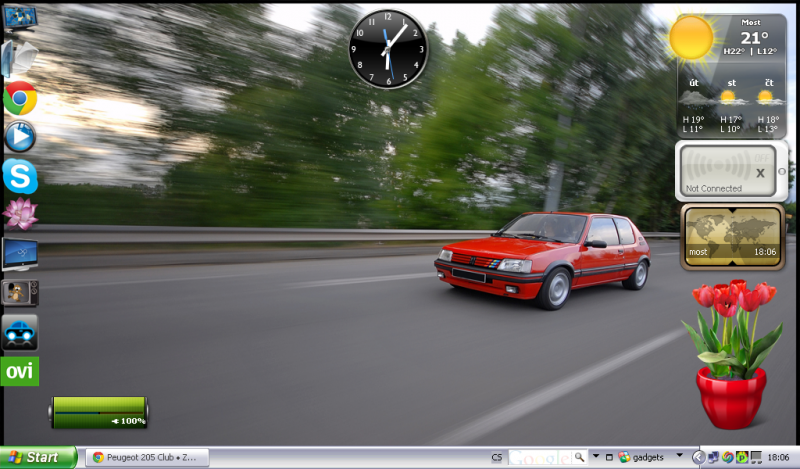The image size is (800, 469).
Task: Show hidden tray icons with the round arrow
Action: click(698, 457)
